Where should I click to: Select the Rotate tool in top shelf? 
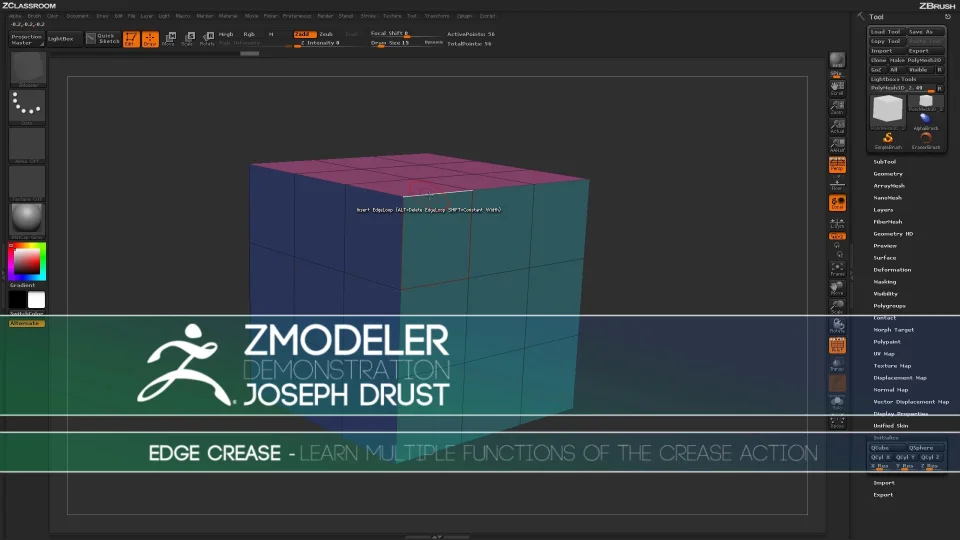(x=208, y=39)
